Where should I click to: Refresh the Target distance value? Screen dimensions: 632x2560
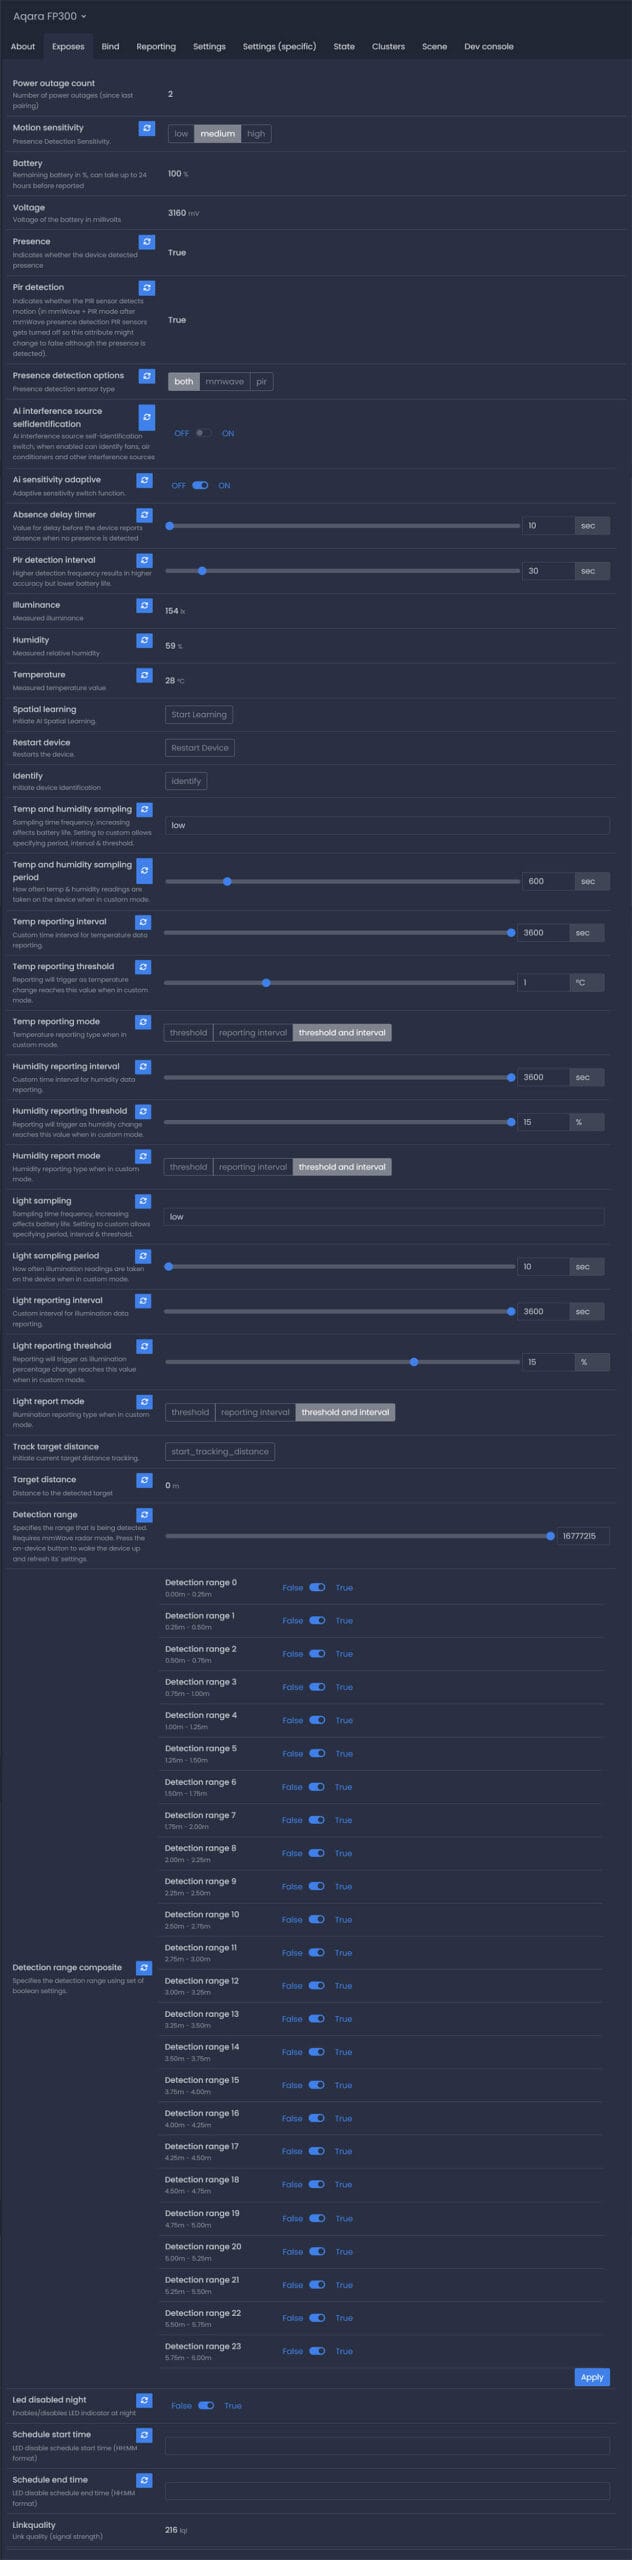(x=144, y=1480)
